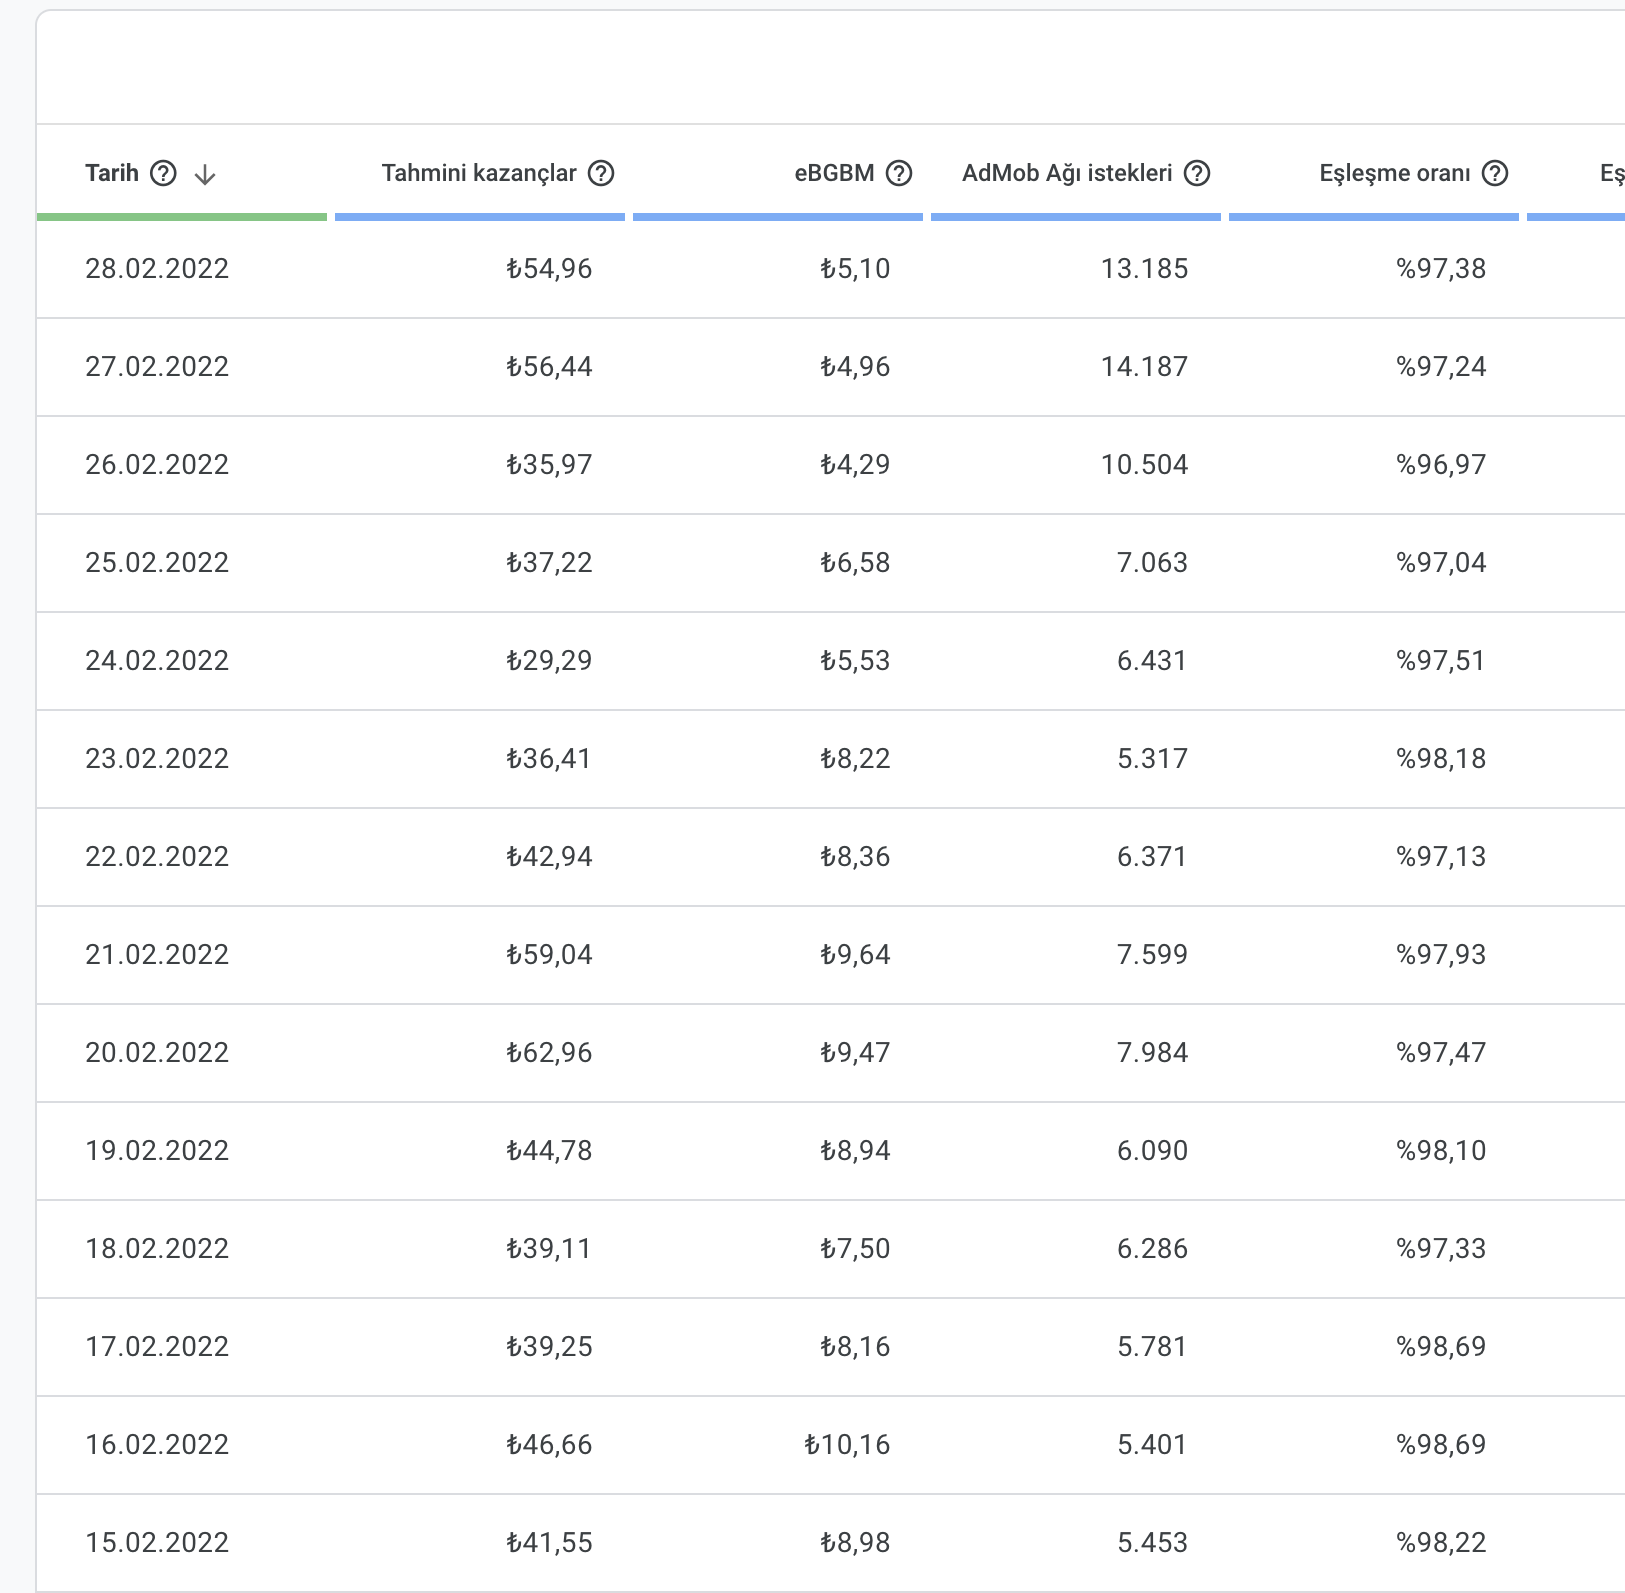1625x1593 pixels.
Task: Select the date 27.02.2022
Action: coord(157,367)
